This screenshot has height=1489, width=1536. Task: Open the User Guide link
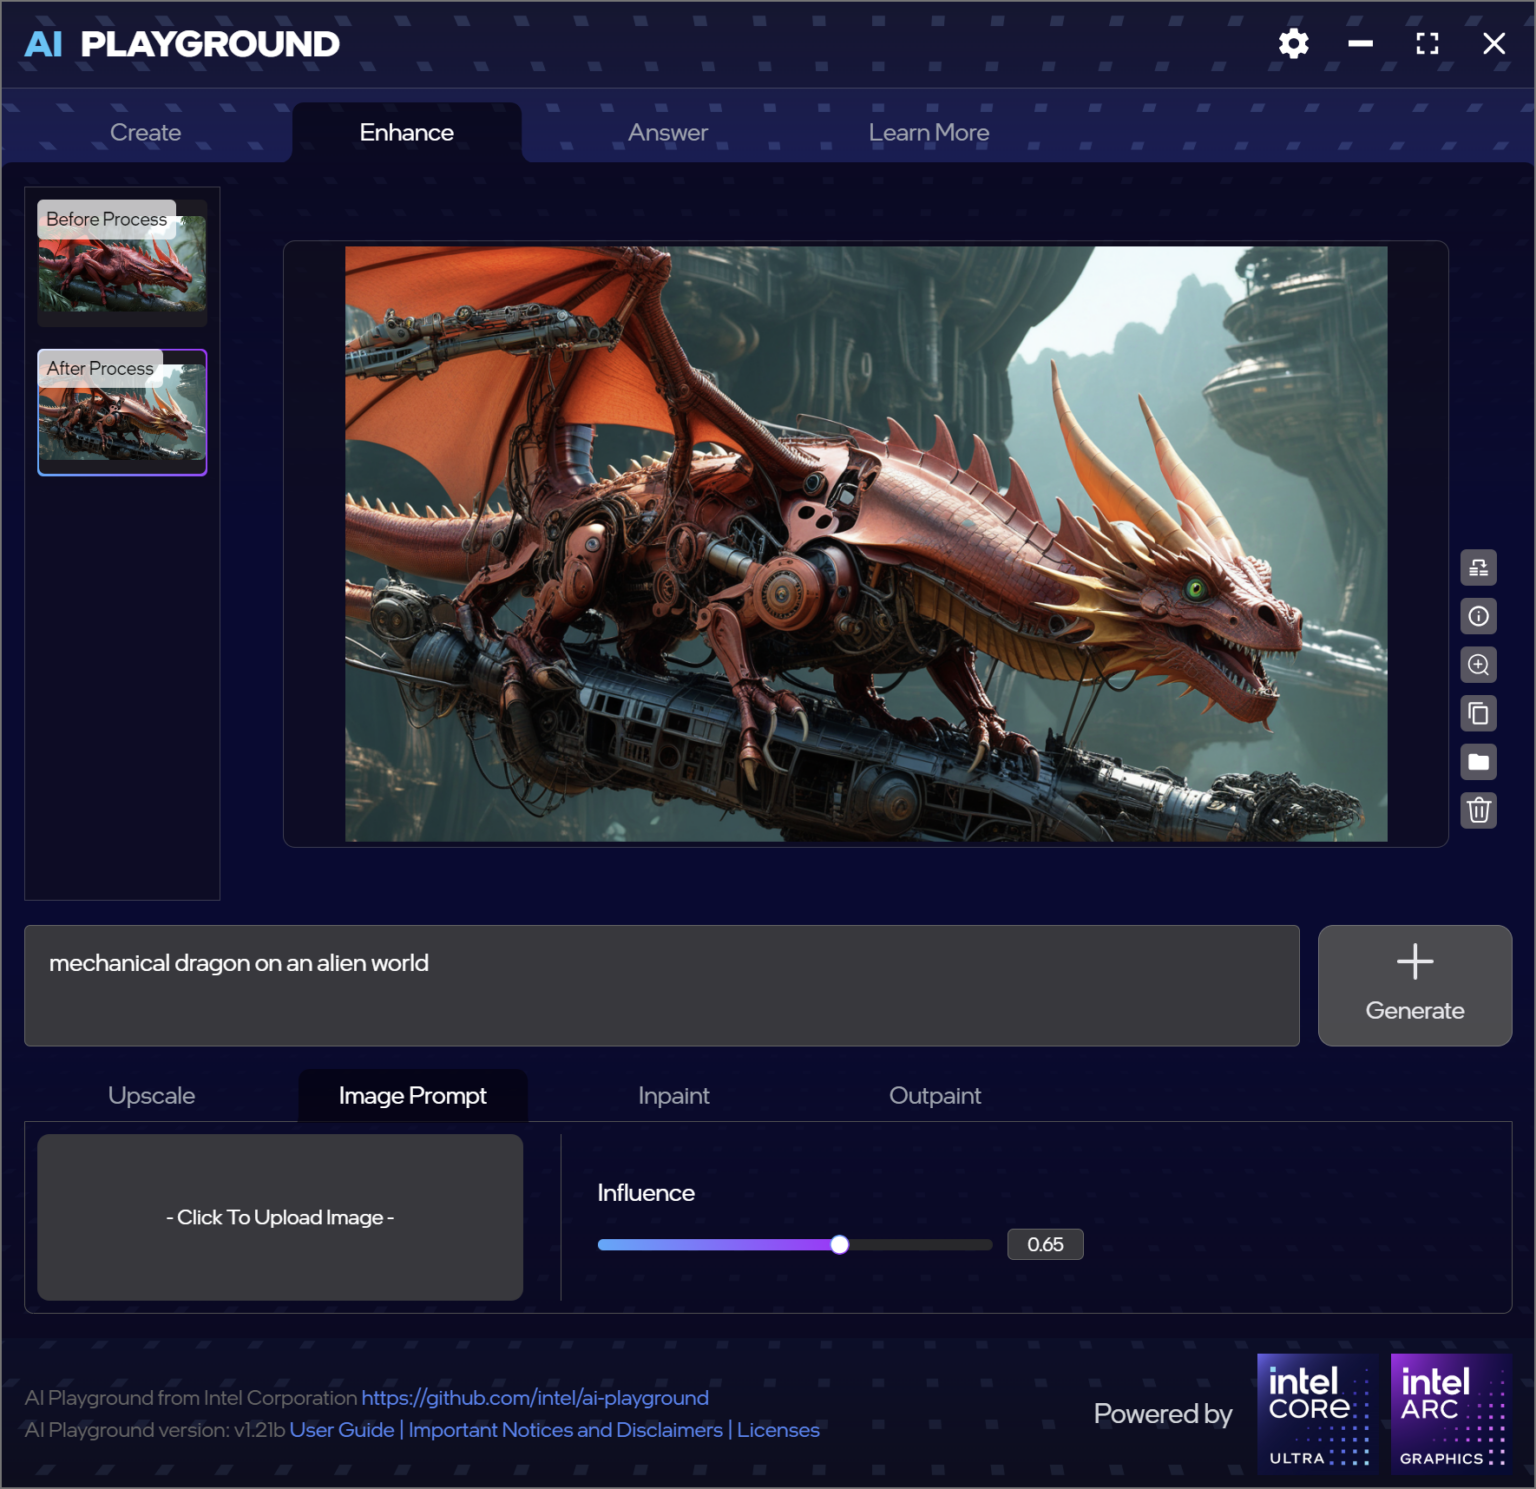pyautogui.click(x=341, y=1430)
